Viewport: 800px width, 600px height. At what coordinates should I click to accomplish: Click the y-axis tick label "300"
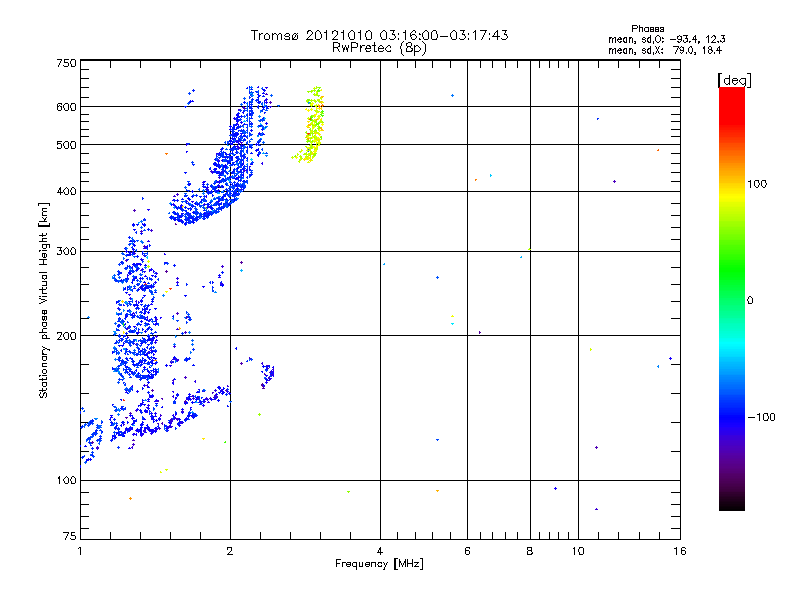(66, 251)
